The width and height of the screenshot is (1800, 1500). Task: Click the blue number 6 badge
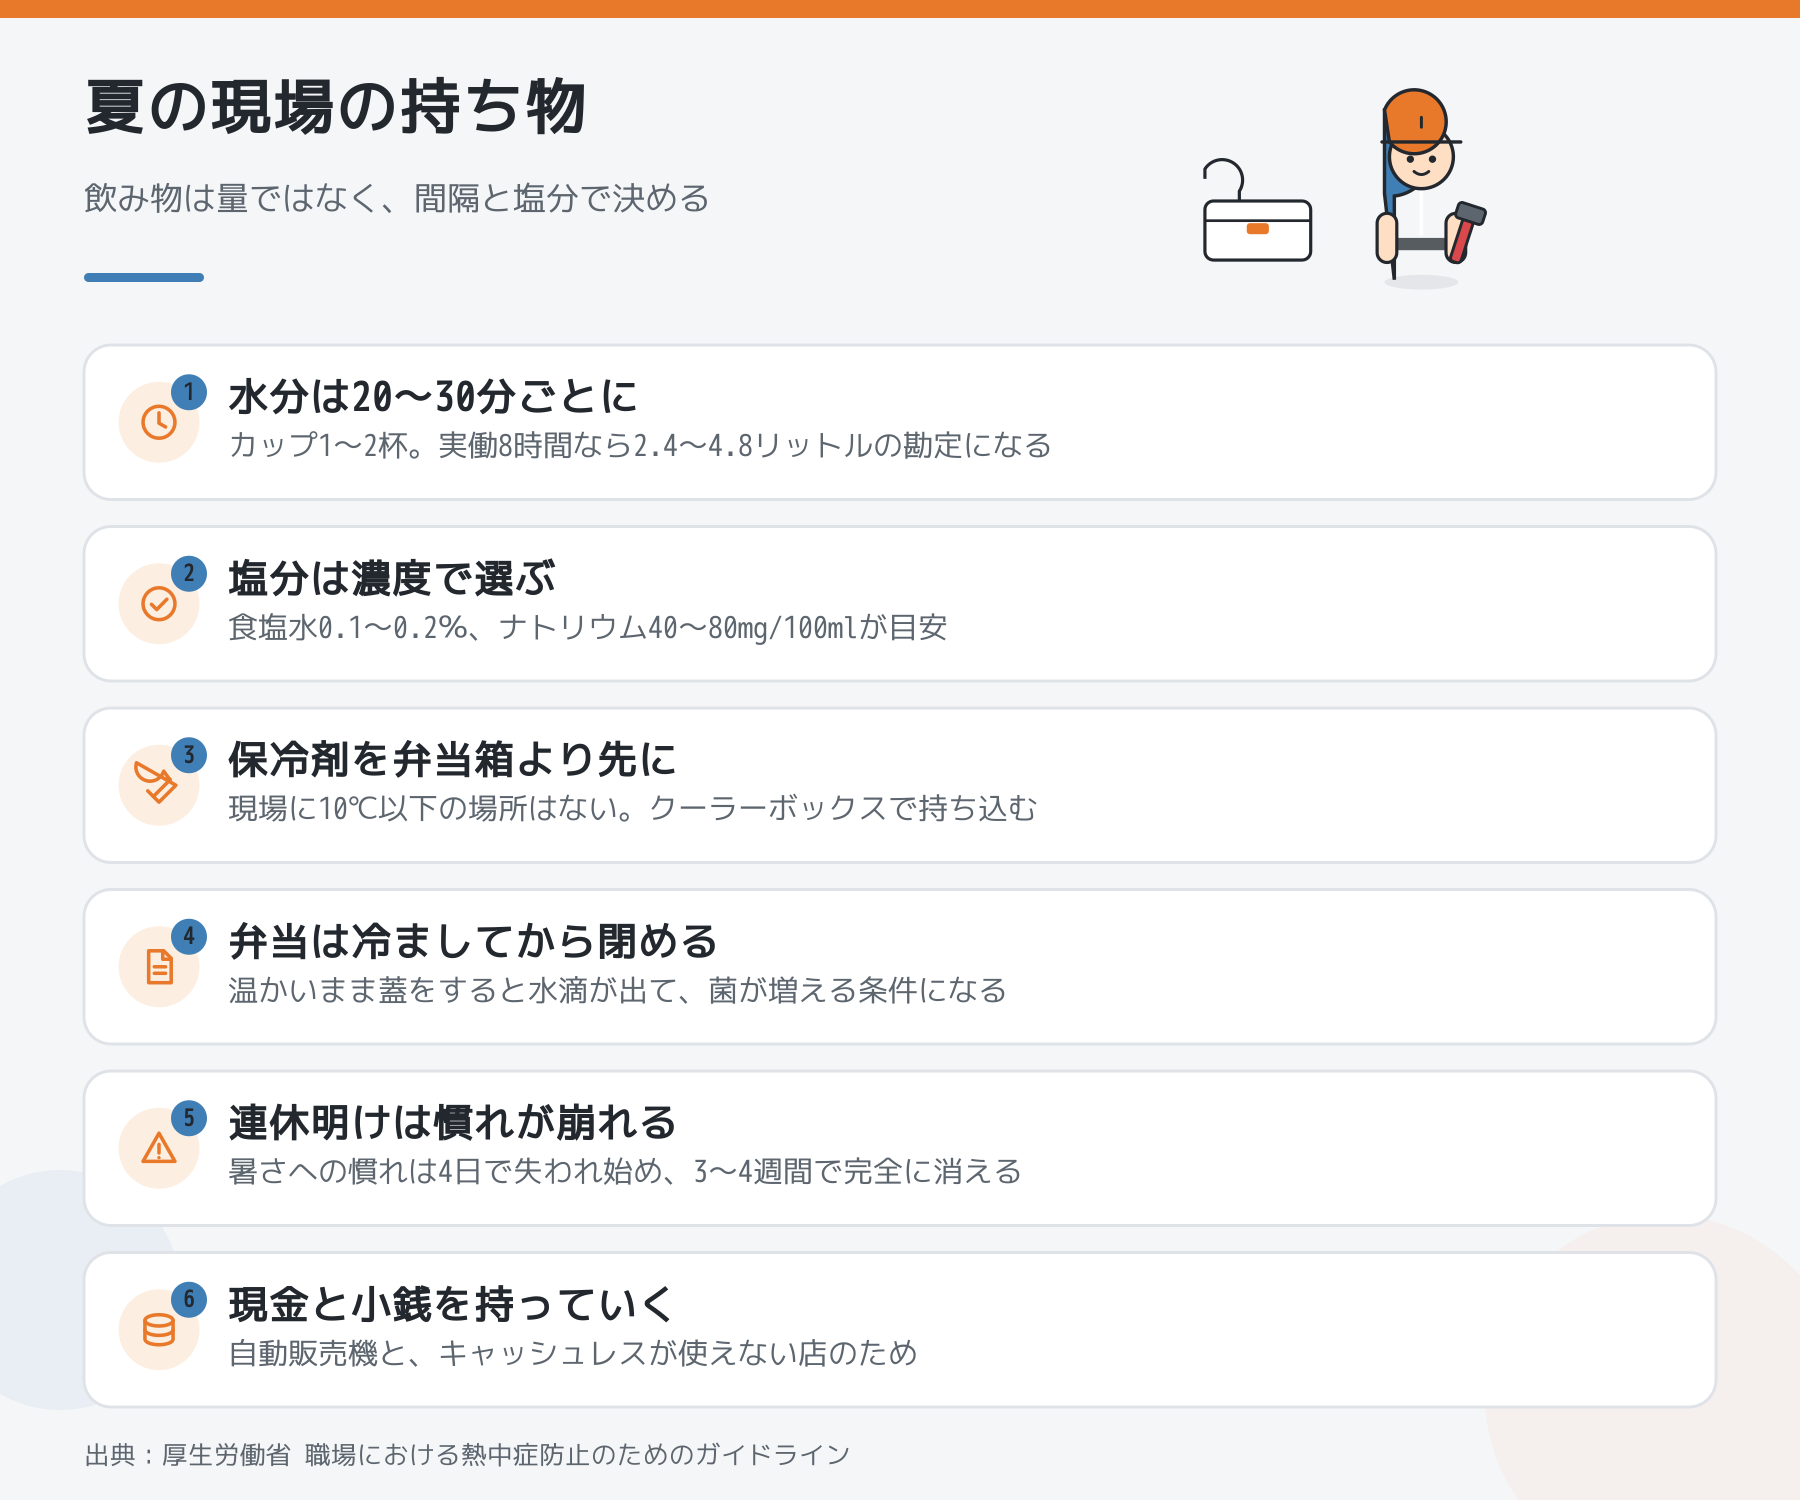click(x=189, y=1300)
